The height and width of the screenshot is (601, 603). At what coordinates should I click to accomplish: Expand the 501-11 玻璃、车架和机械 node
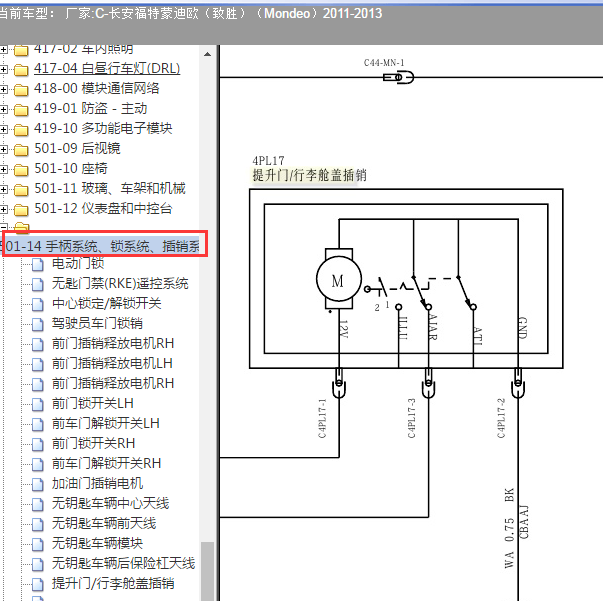[3, 190]
